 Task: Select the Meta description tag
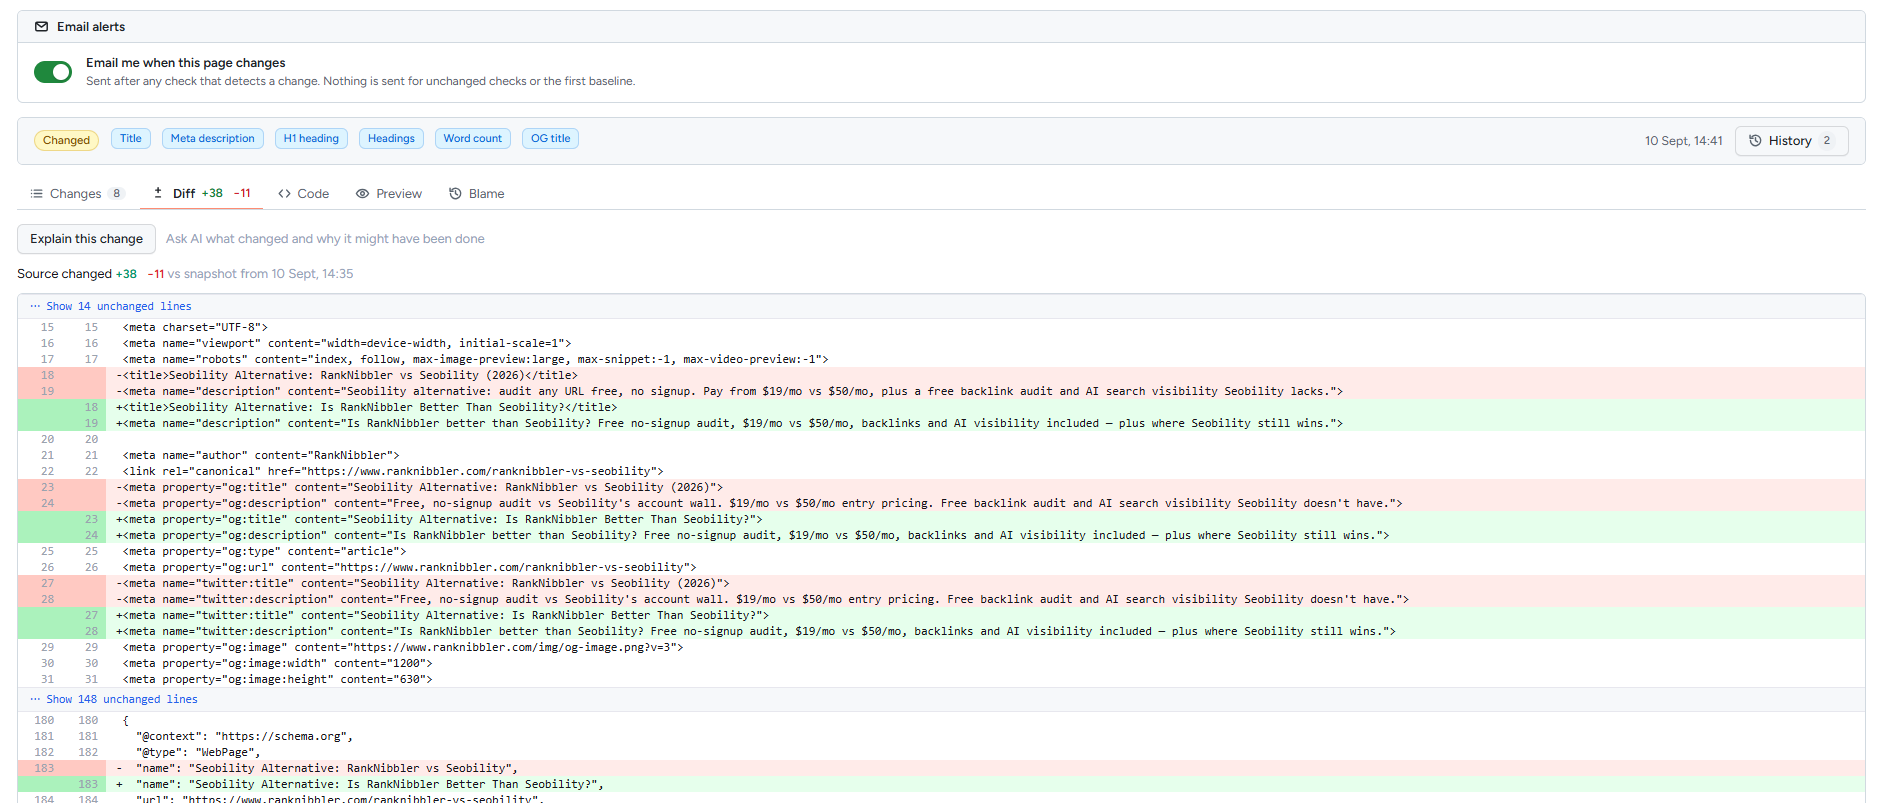click(212, 139)
